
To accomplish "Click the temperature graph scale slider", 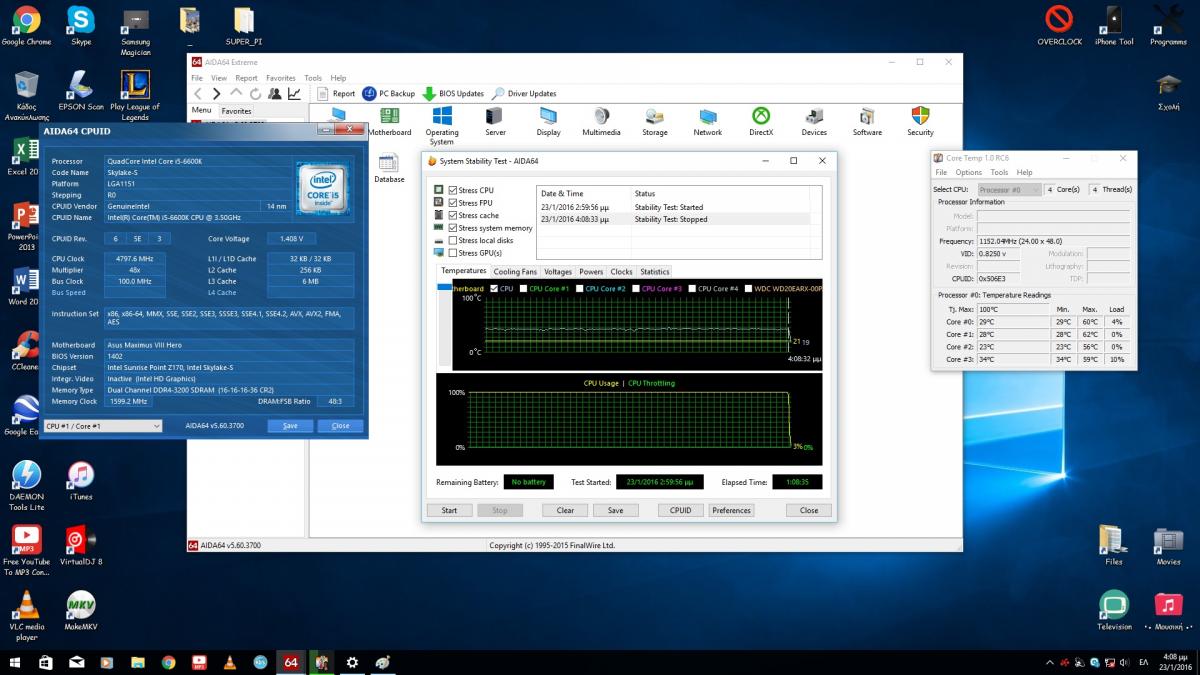I will click(445, 289).
